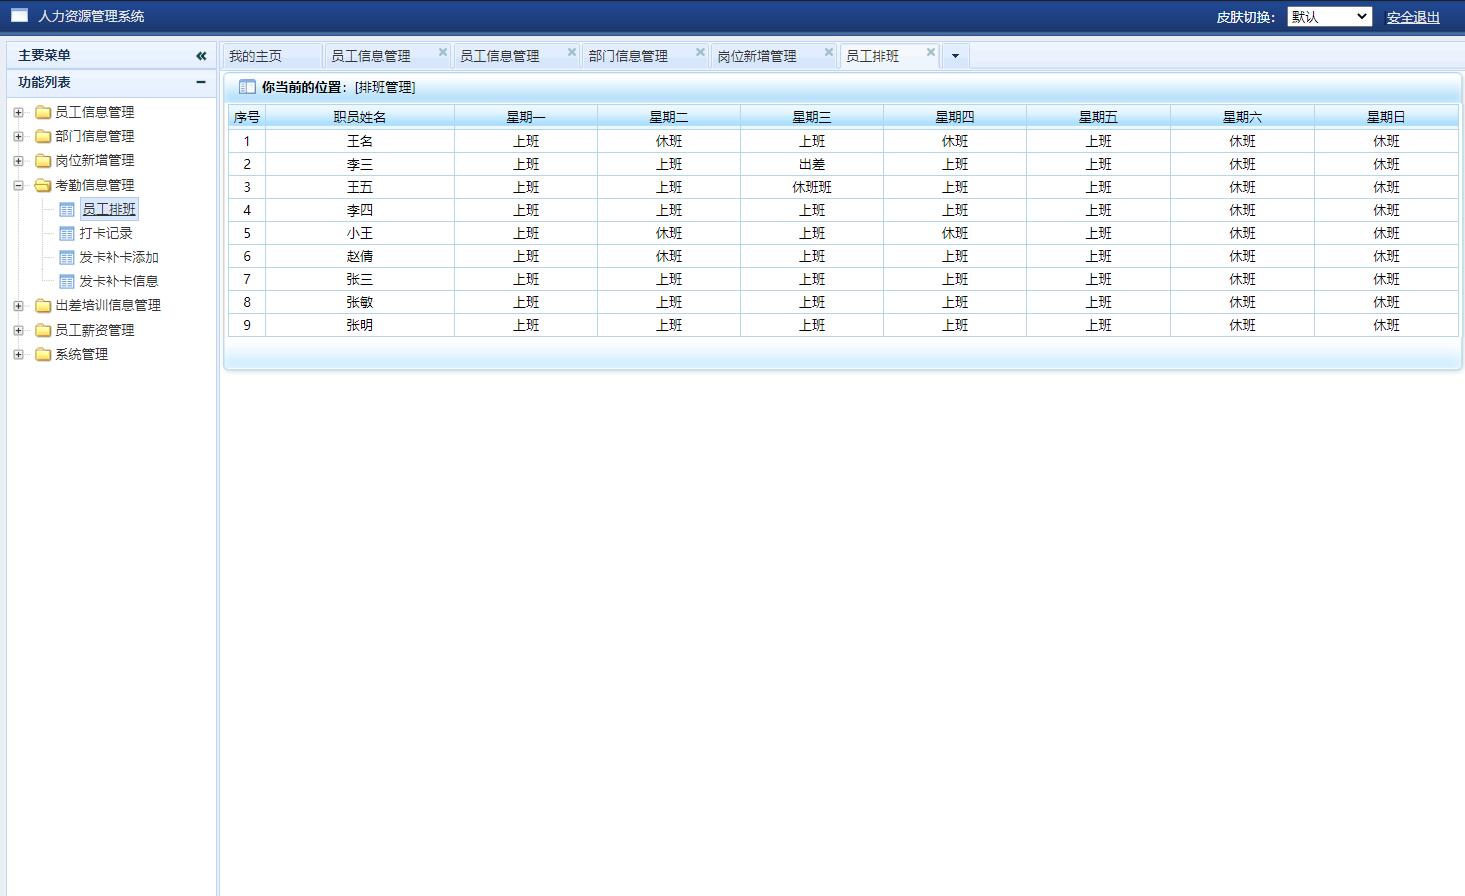1465x896 pixels.
Task: Click the folder icon beside 岗位新增管理 in the tree
Action: 43,160
